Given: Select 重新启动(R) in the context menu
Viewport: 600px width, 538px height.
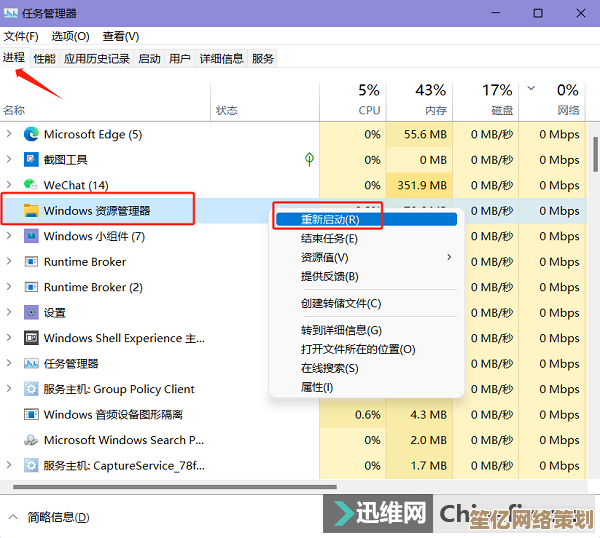Looking at the screenshot, I should [329, 220].
